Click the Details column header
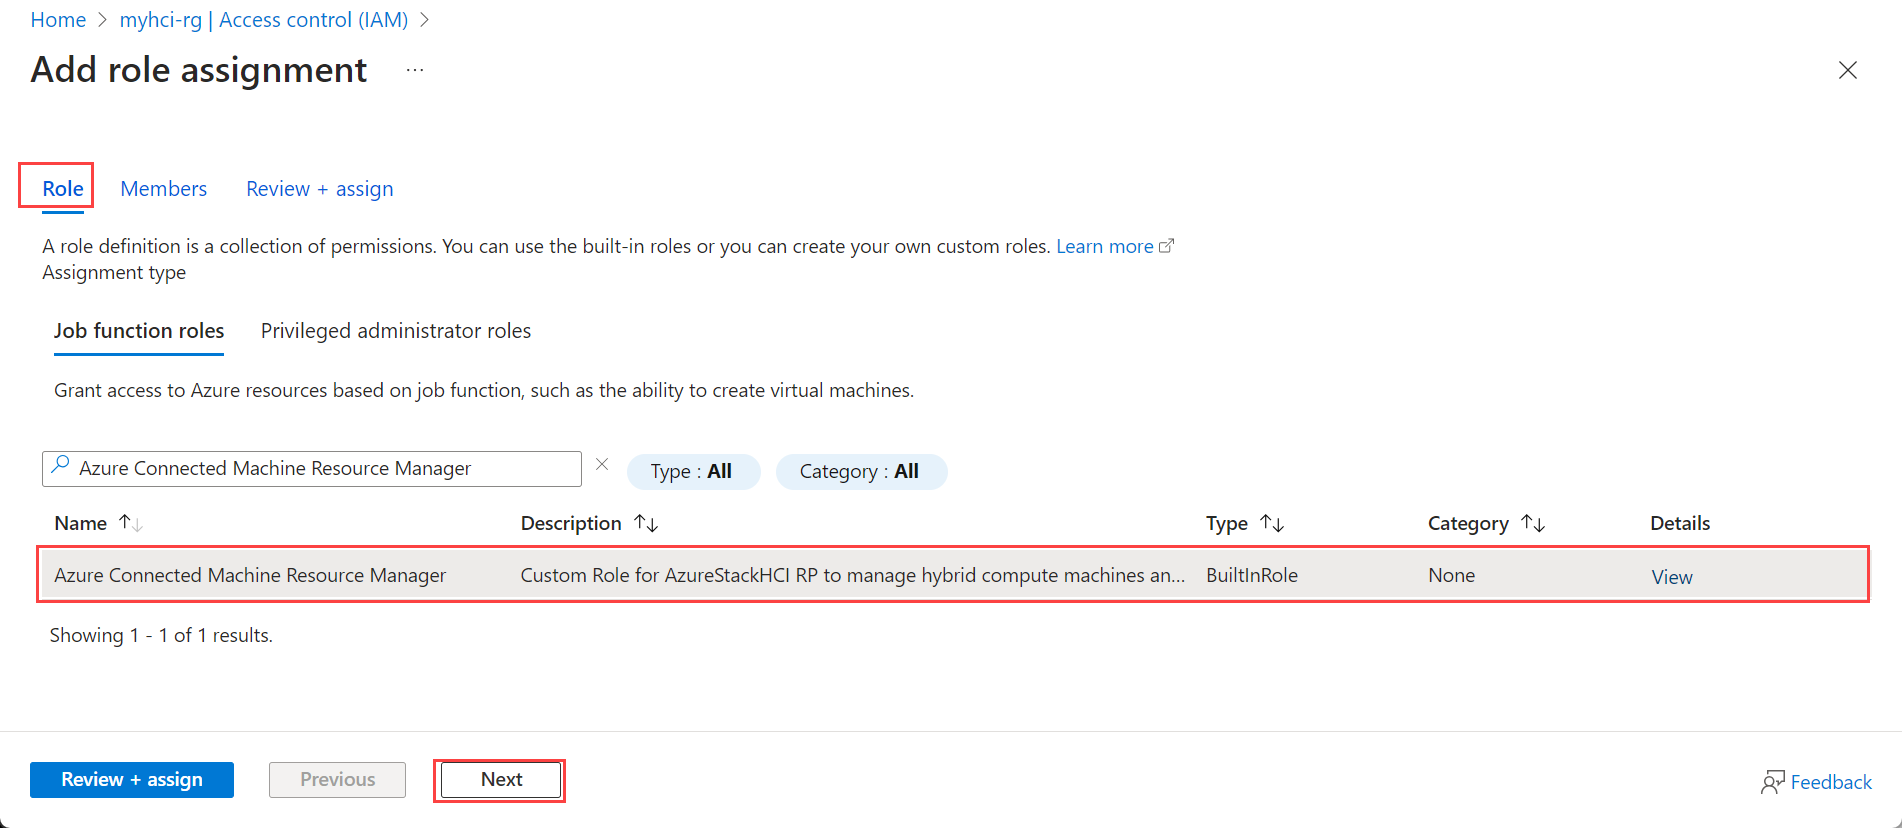The width and height of the screenshot is (1902, 828). pos(1680,523)
